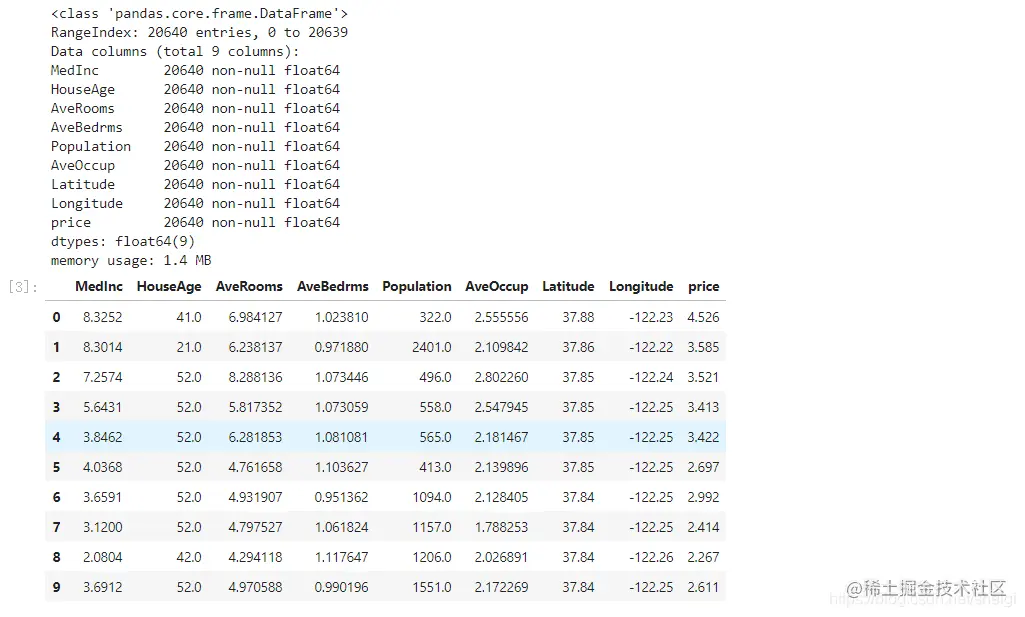Viewport: 1025px width, 617px height.
Task: Click the Latitude cell 37.86
Action: (579, 347)
